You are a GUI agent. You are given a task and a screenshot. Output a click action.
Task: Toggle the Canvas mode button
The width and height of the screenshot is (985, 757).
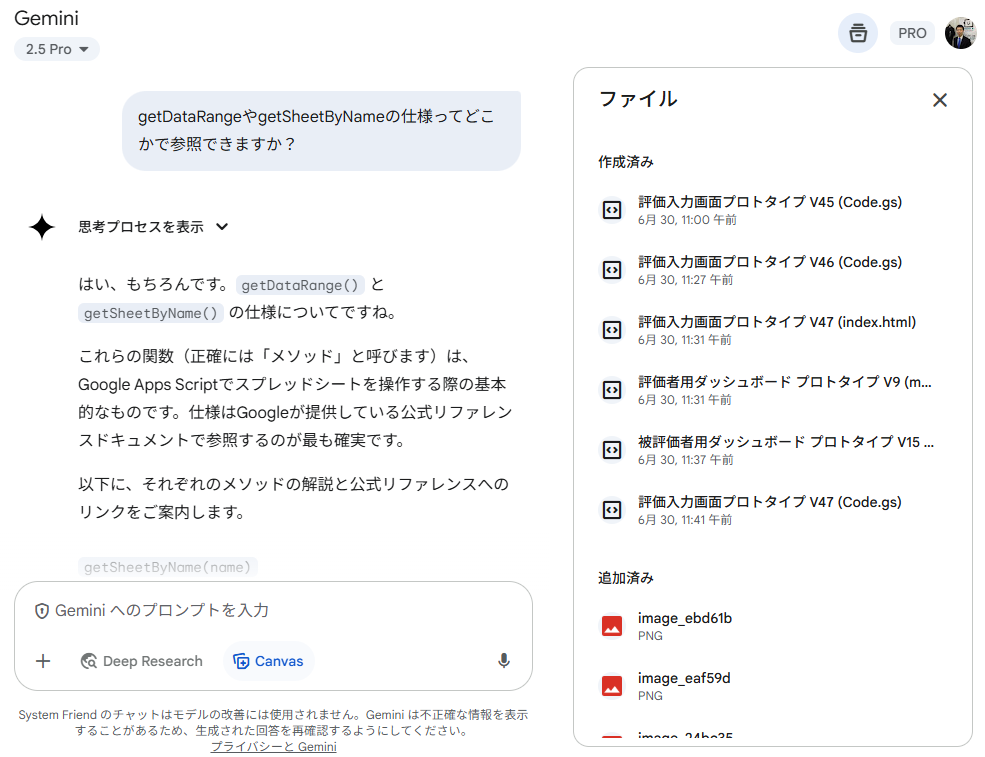click(x=268, y=661)
